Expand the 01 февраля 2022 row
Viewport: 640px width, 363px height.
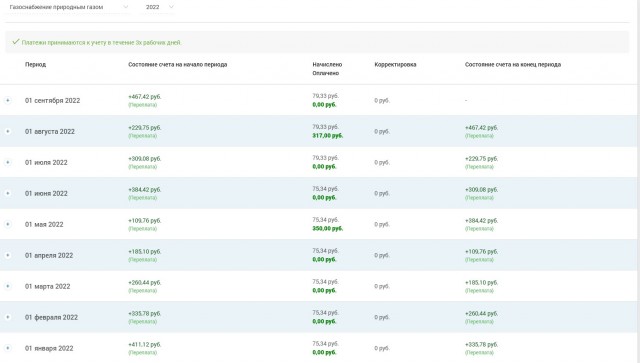click(8, 317)
